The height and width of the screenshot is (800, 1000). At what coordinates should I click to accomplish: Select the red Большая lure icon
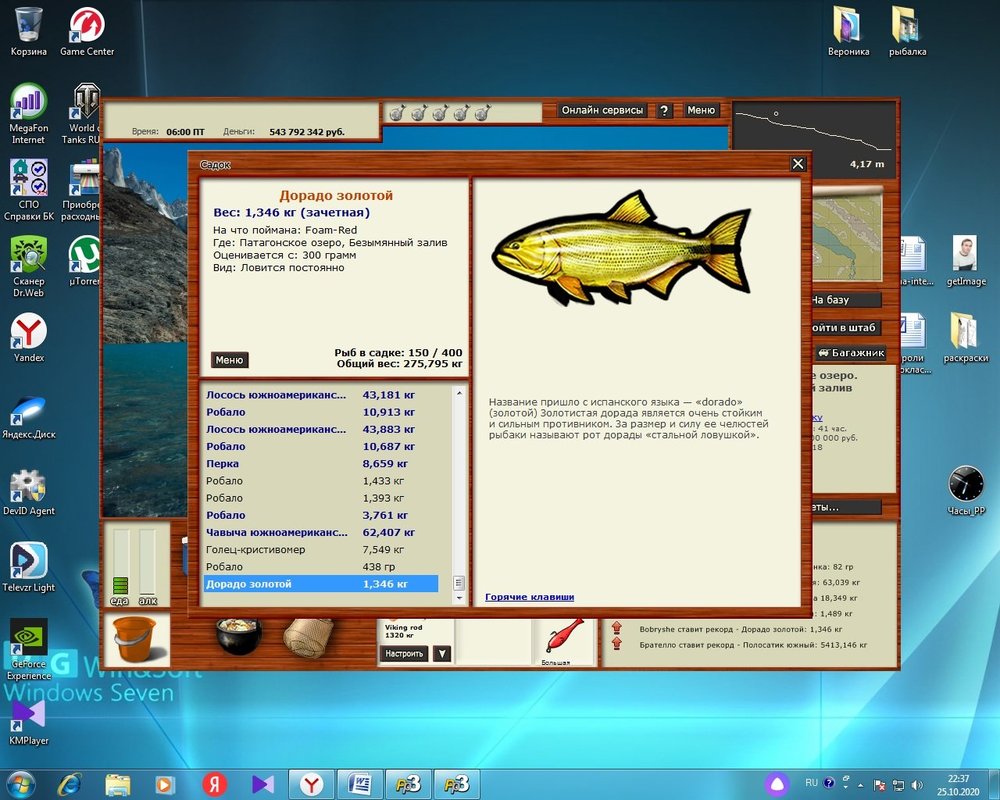click(556, 633)
